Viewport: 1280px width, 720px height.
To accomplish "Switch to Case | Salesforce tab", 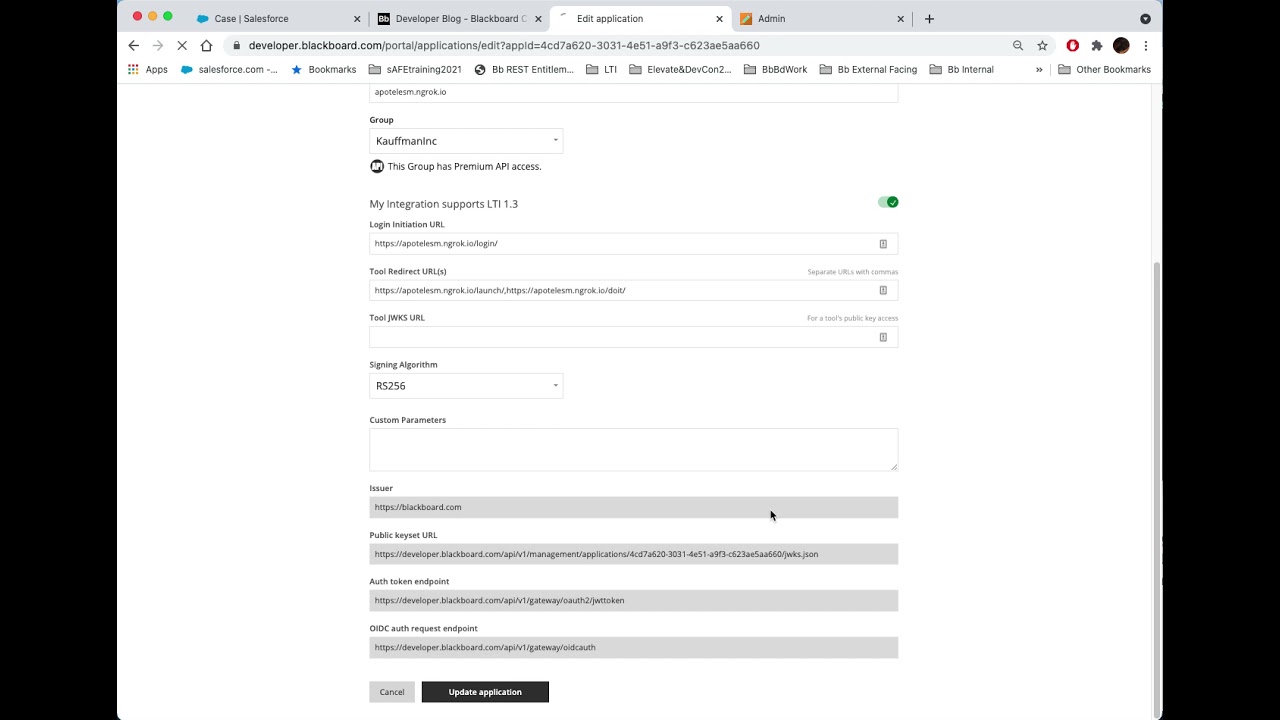I will point(277,19).
